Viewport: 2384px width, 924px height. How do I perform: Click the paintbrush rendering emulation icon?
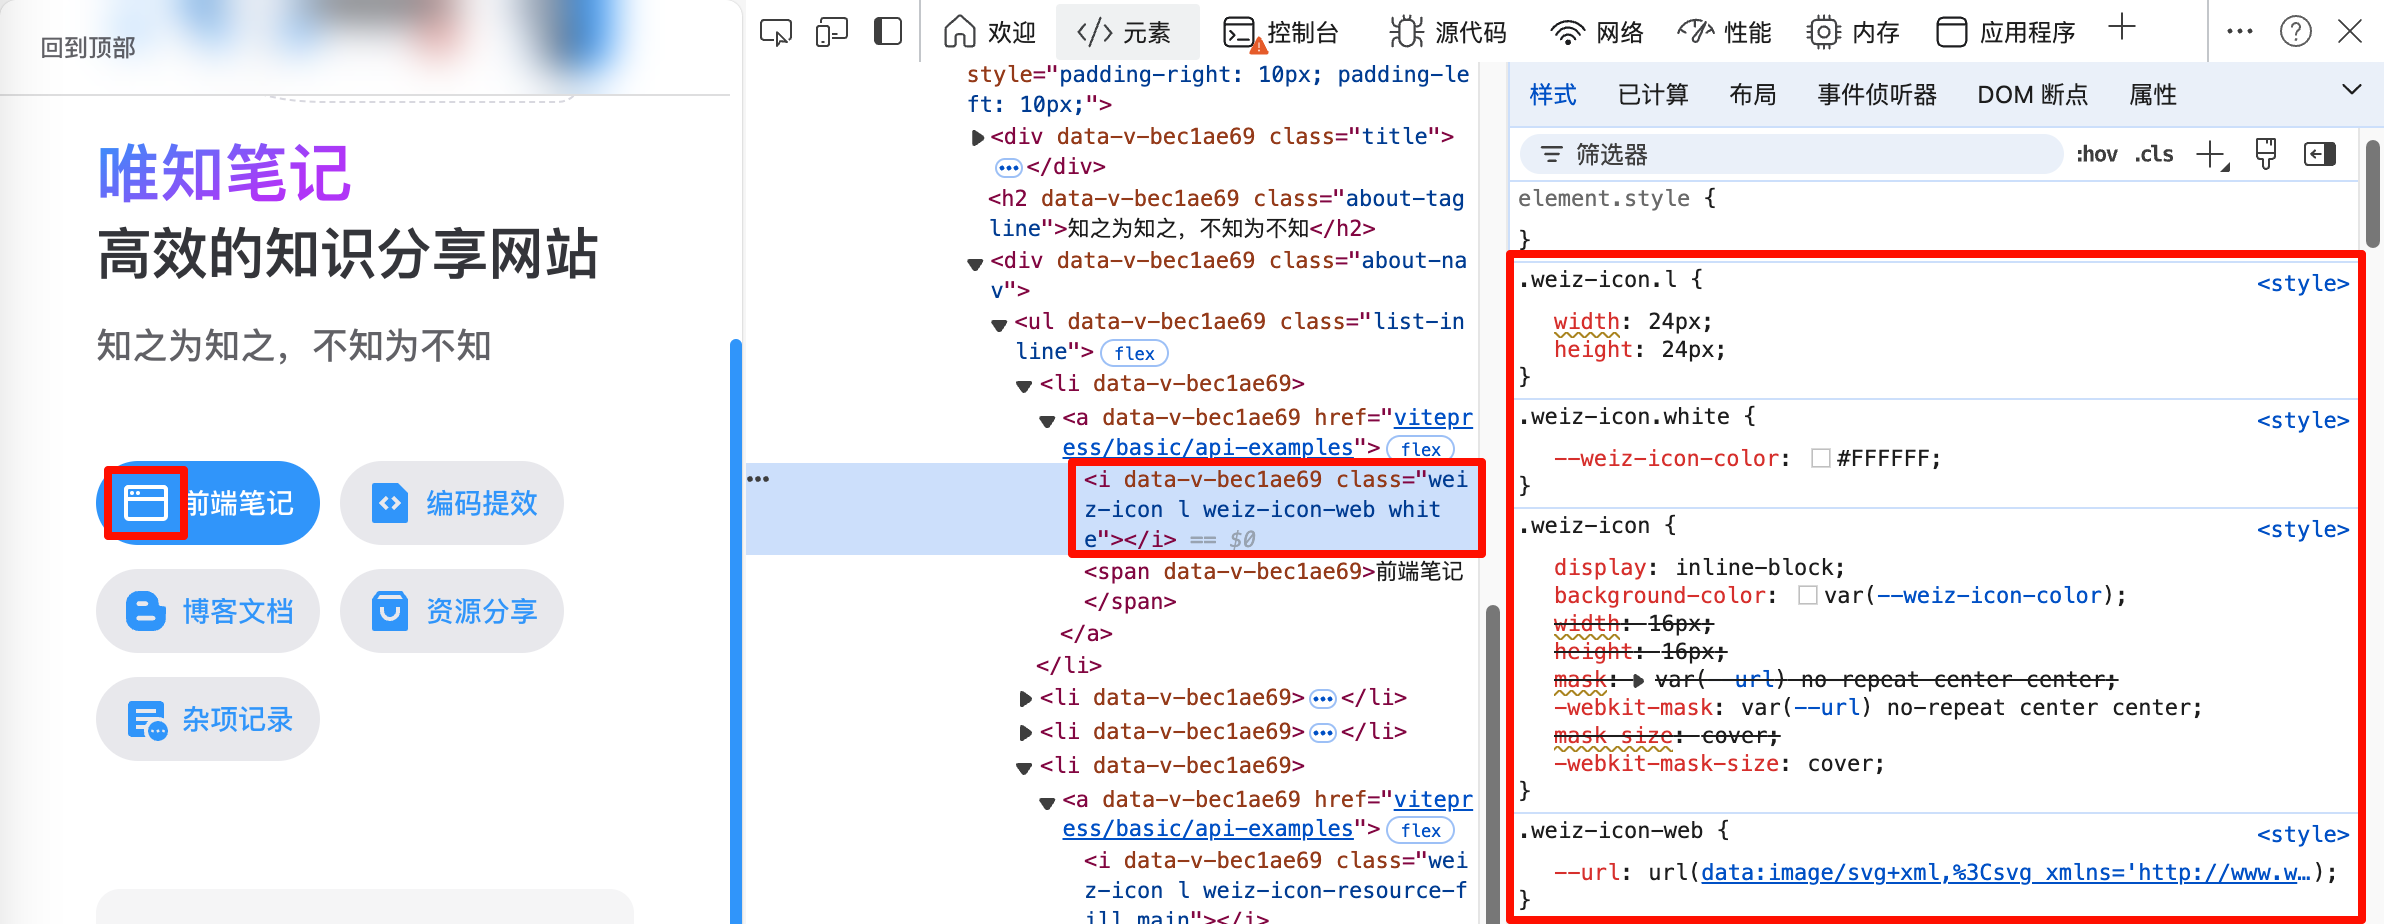pos(2266,154)
